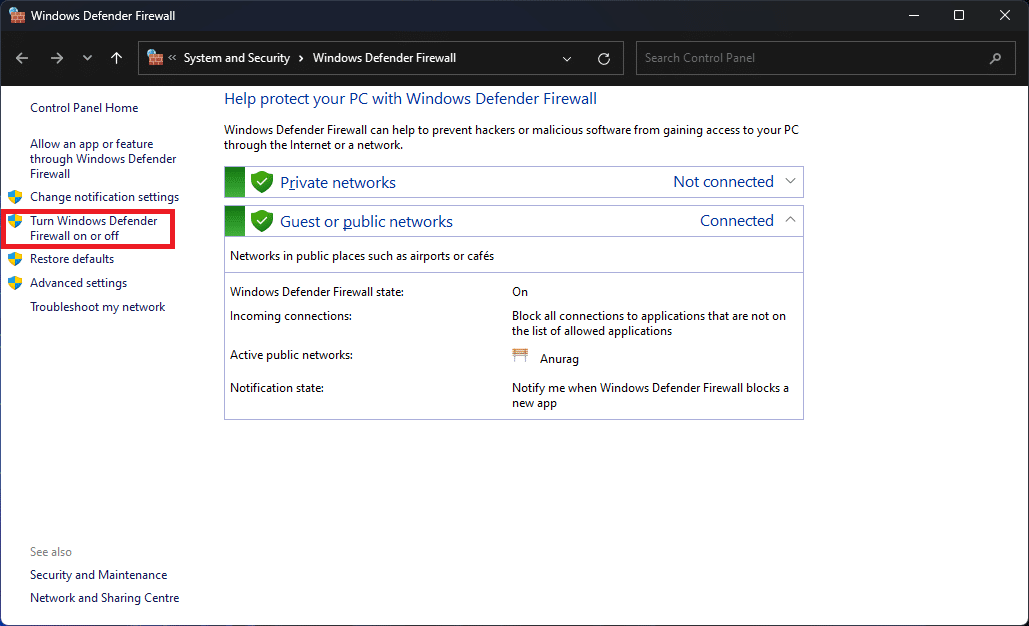Image resolution: width=1029 pixels, height=626 pixels.
Task: Click the shield beside Turn Windows Defender Firewall on or off
Action: (14, 220)
